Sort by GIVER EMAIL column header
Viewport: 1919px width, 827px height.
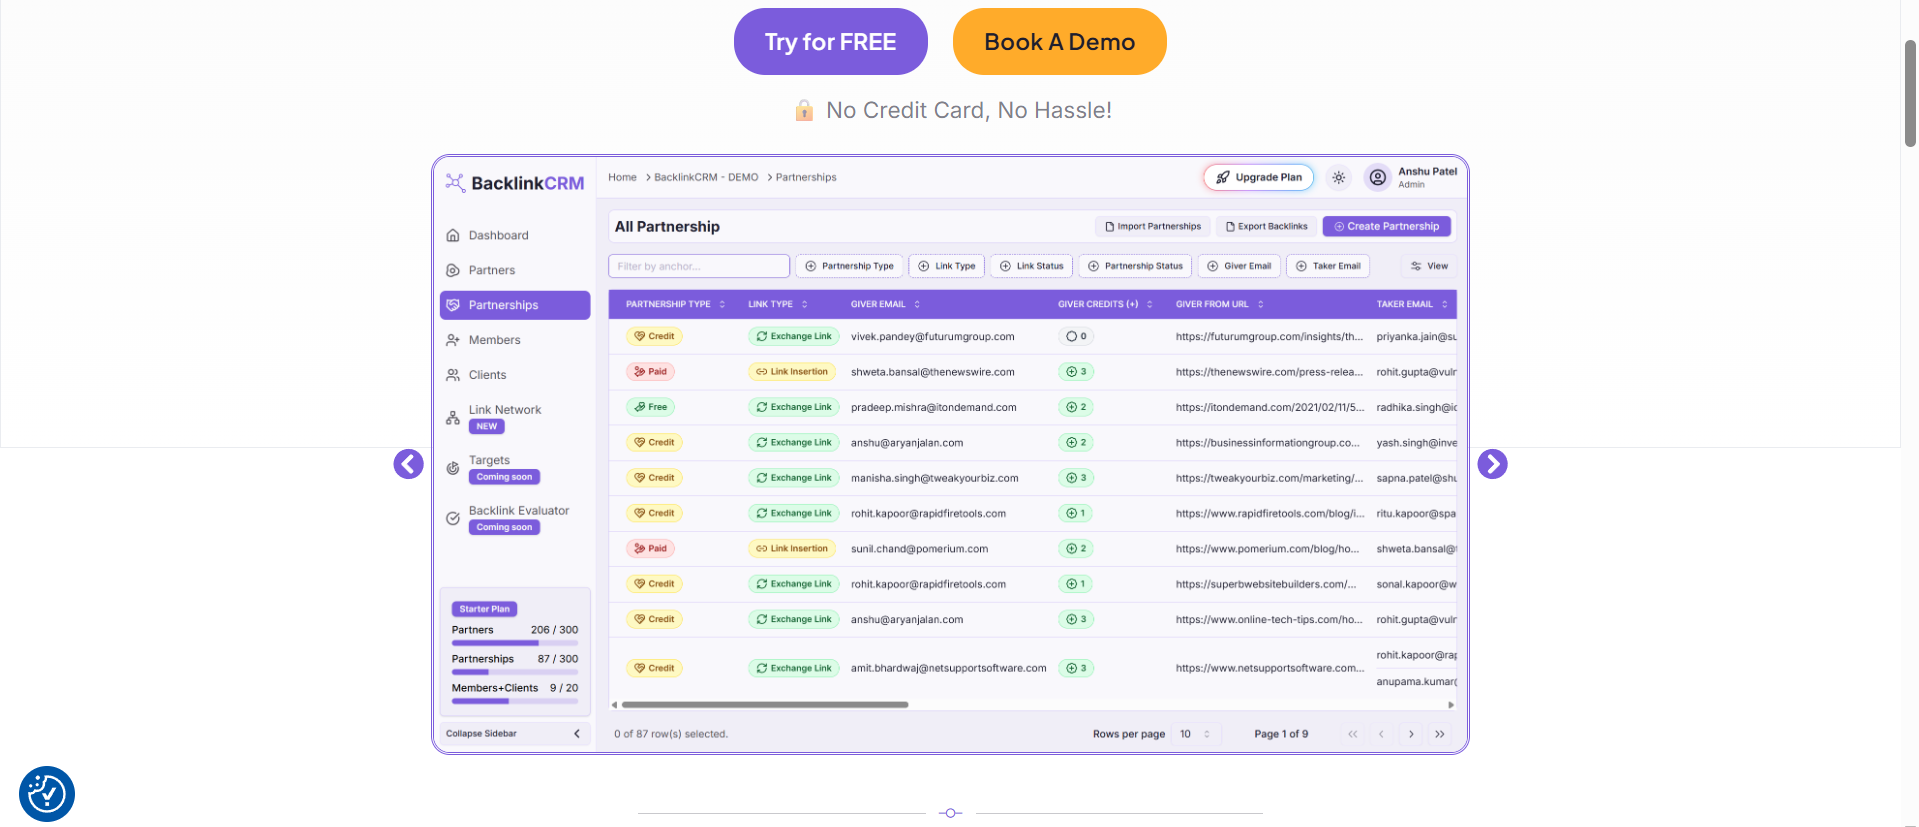tap(885, 304)
